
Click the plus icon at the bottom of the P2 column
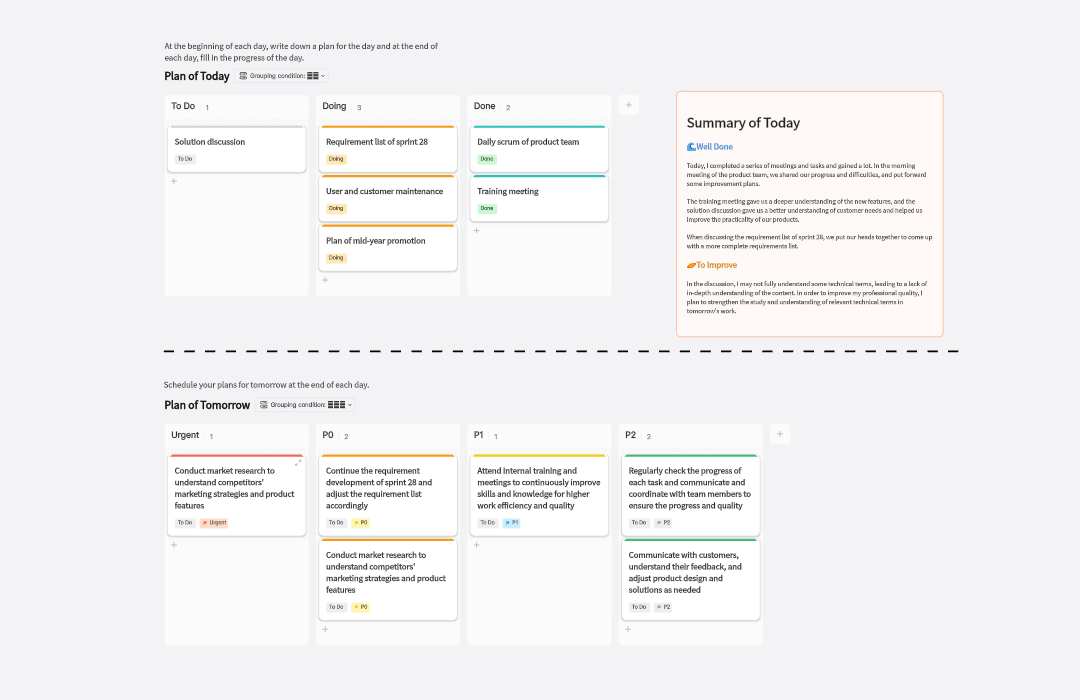click(x=628, y=629)
